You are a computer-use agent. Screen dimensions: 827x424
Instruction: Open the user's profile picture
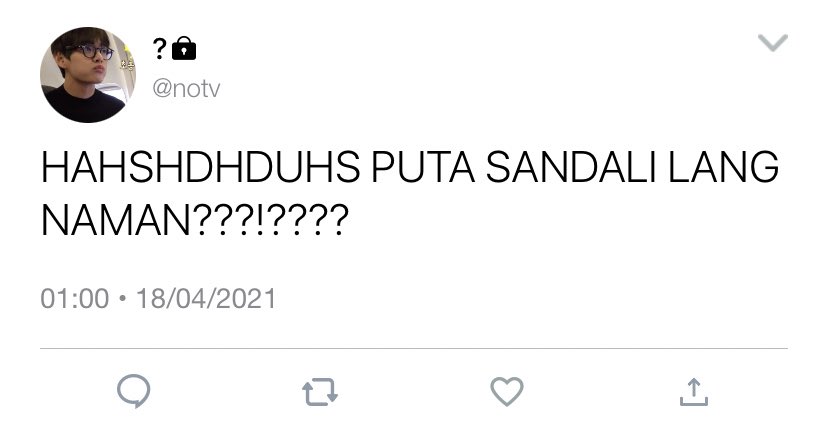coord(88,75)
